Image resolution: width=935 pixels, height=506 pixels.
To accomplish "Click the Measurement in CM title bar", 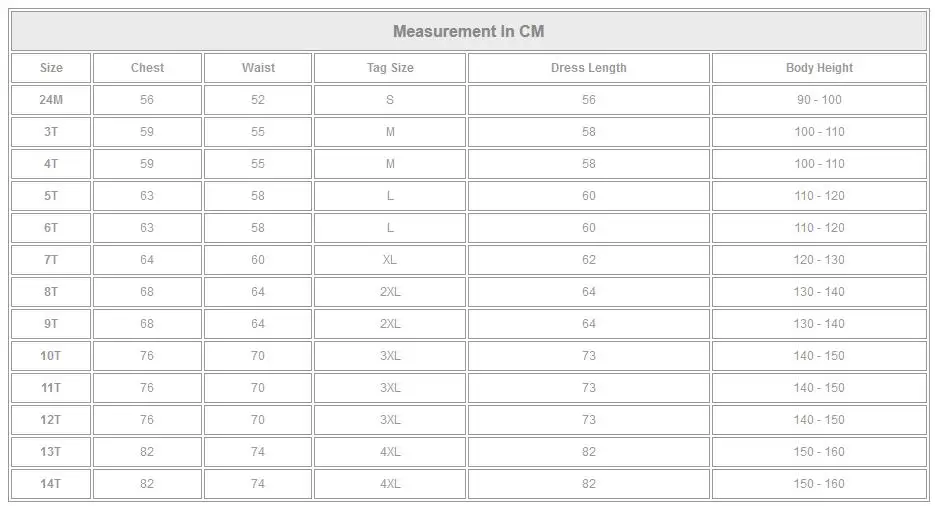I will [x=469, y=31].
